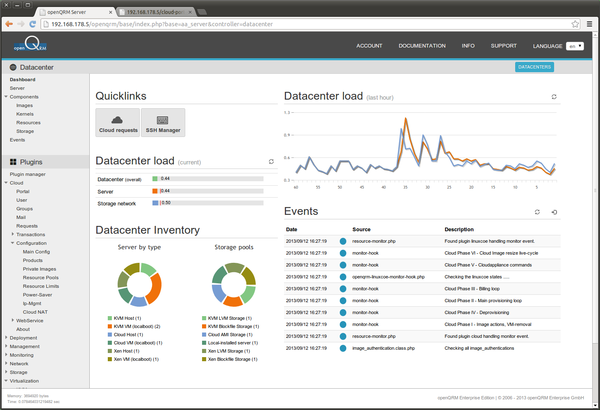Click KVM Host legend swatch
Viewport: 600px width, 410px height.
click(x=110, y=318)
